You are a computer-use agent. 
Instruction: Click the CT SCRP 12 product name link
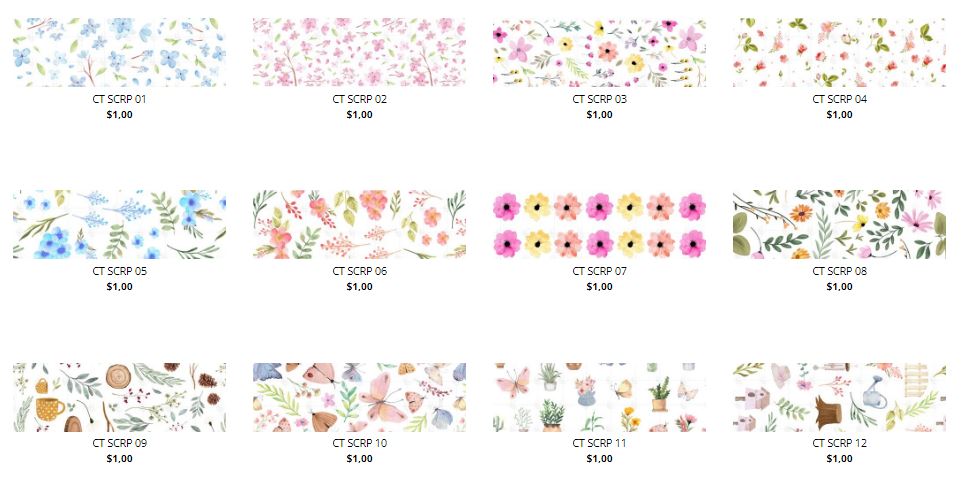pos(839,443)
